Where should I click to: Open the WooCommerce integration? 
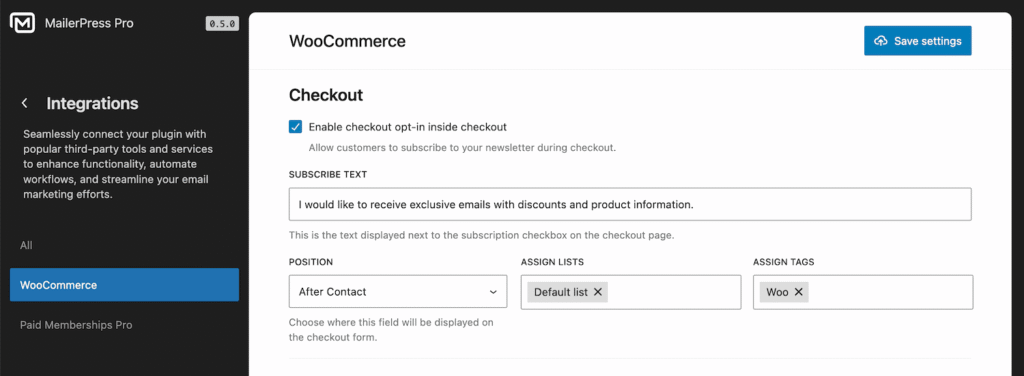tap(124, 285)
